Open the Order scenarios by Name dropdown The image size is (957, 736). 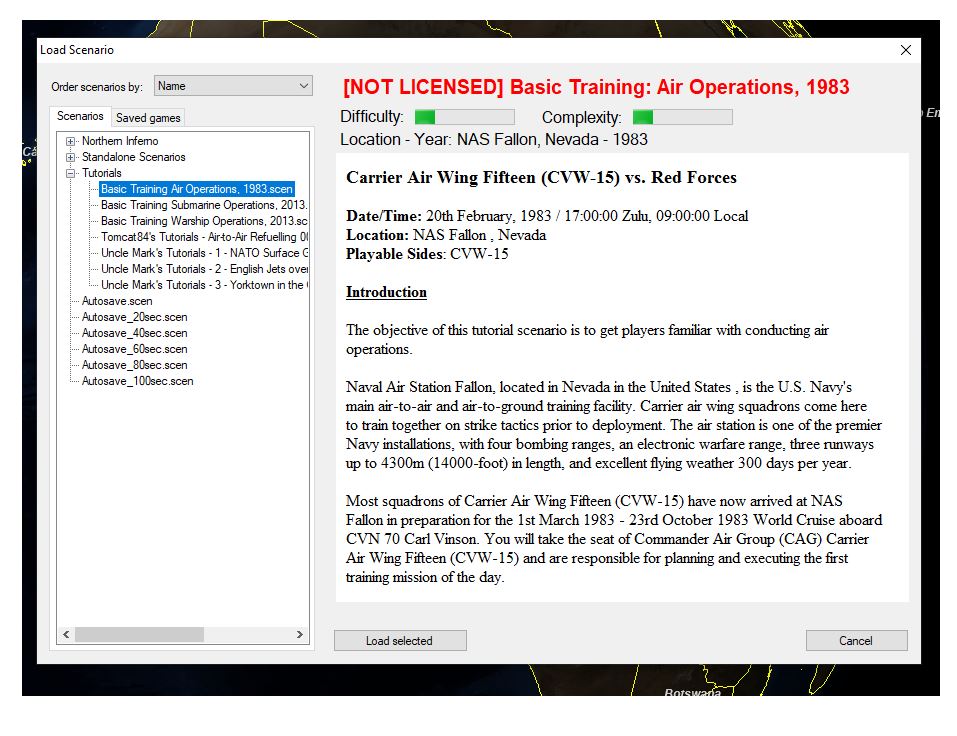[x=233, y=86]
